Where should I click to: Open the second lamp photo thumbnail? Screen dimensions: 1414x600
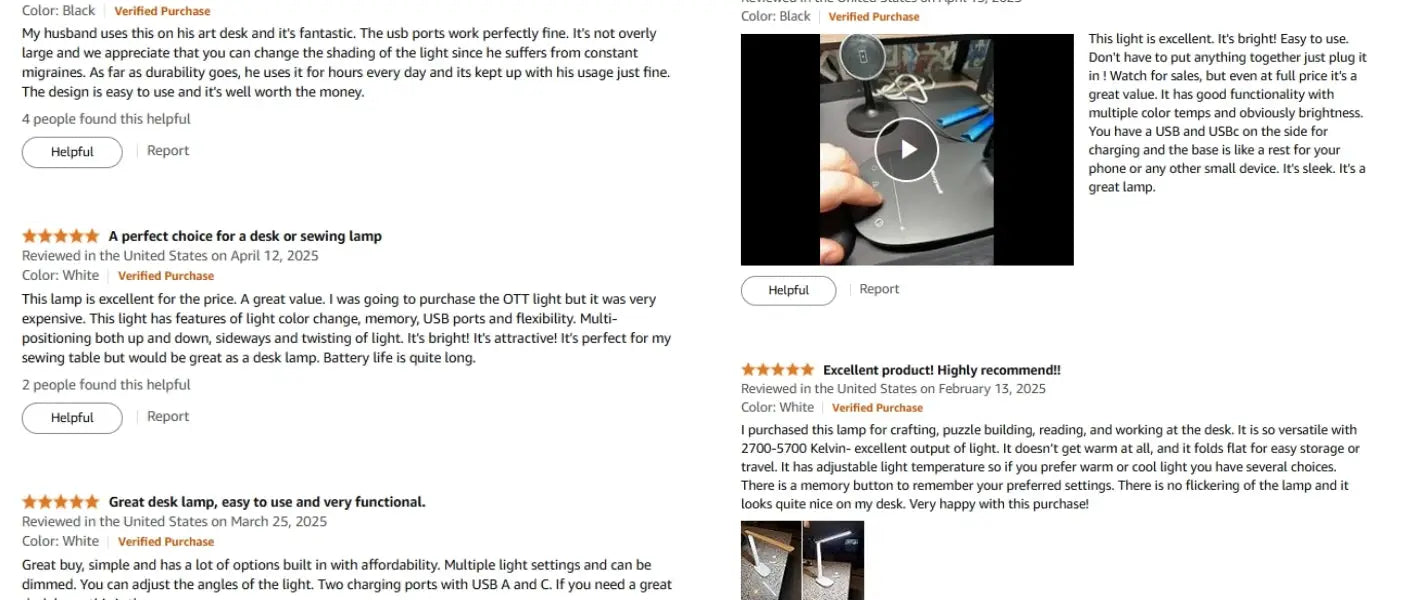[834, 560]
